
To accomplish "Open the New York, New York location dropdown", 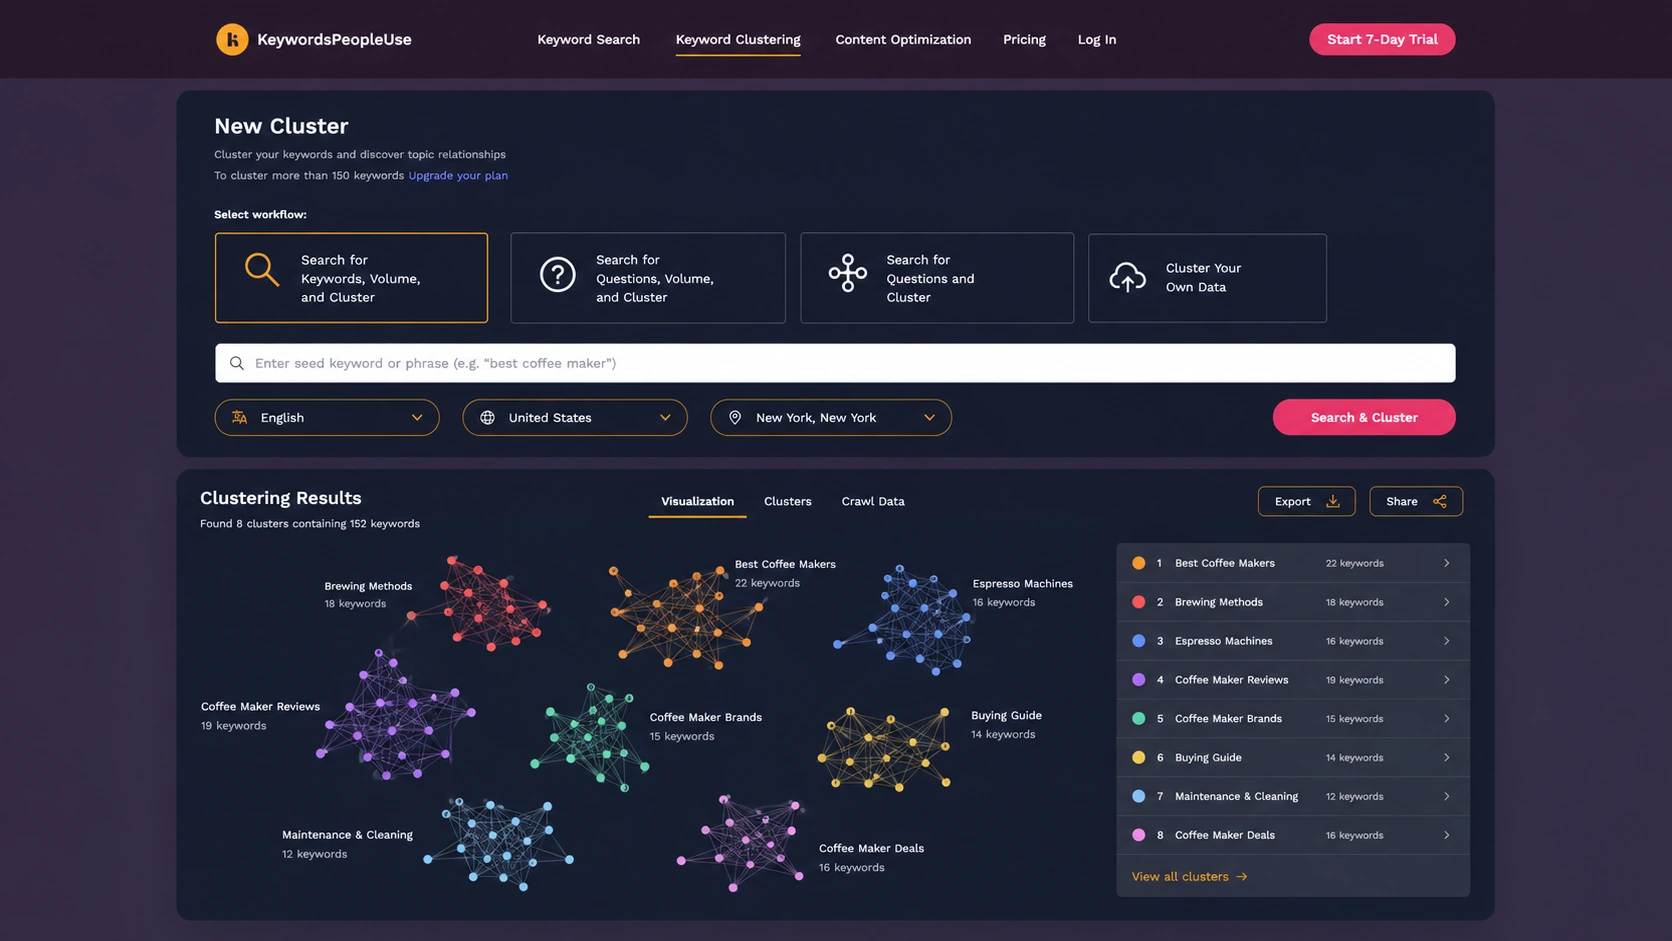I will pyautogui.click(x=831, y=417).
